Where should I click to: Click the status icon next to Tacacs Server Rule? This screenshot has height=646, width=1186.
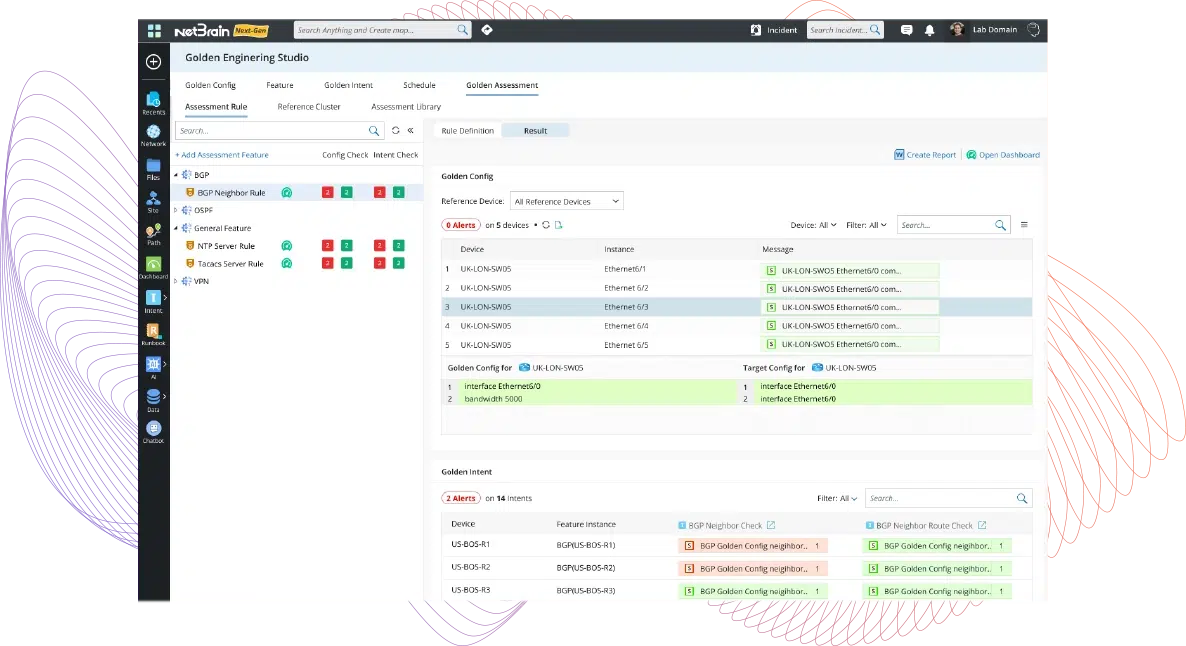click(287, 263)
